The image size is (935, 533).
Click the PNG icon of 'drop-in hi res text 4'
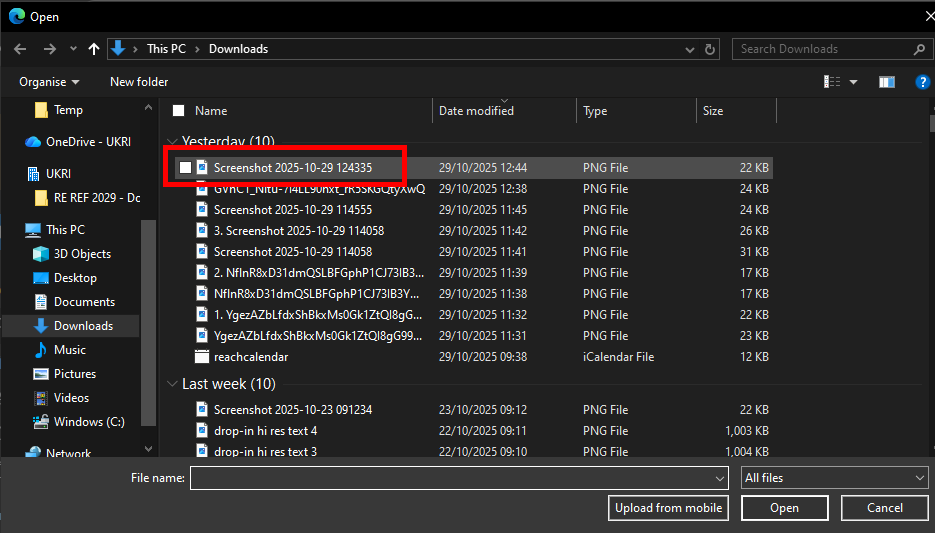pyautogui.click(x=202, y=430)
